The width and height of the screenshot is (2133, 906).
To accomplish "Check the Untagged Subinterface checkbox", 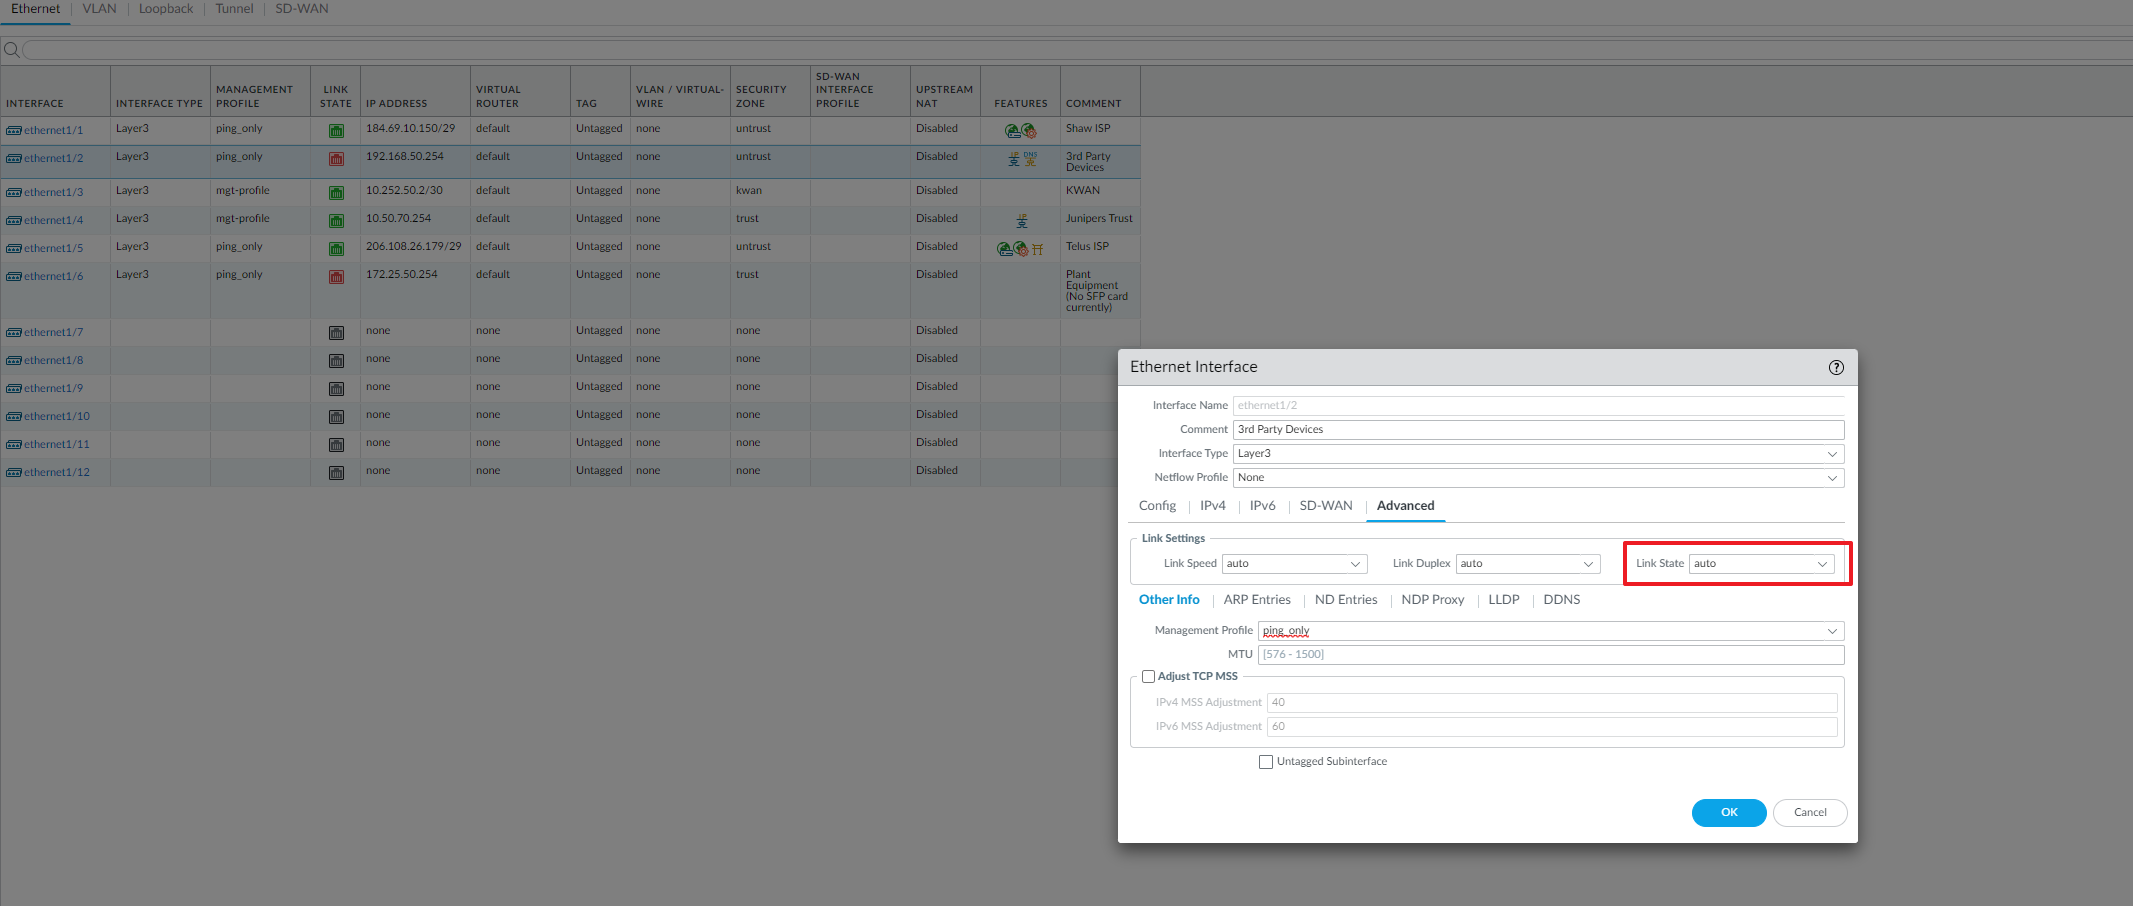I will pyautogui.click(x=1266, y=761).
